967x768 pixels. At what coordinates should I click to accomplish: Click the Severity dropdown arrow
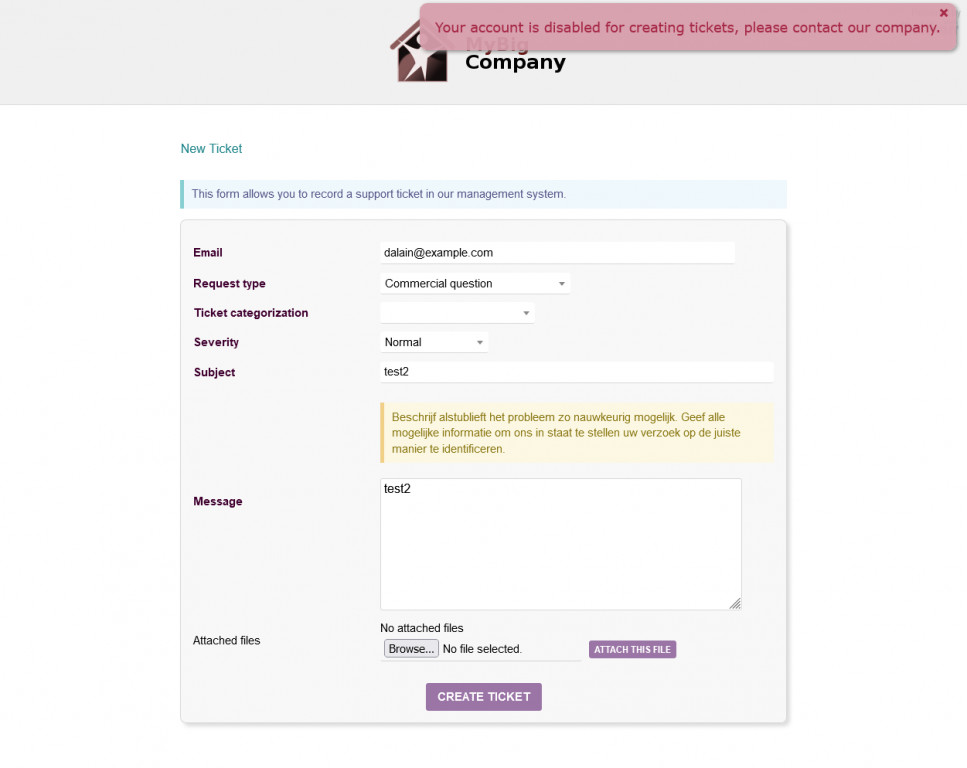point(480,343)
